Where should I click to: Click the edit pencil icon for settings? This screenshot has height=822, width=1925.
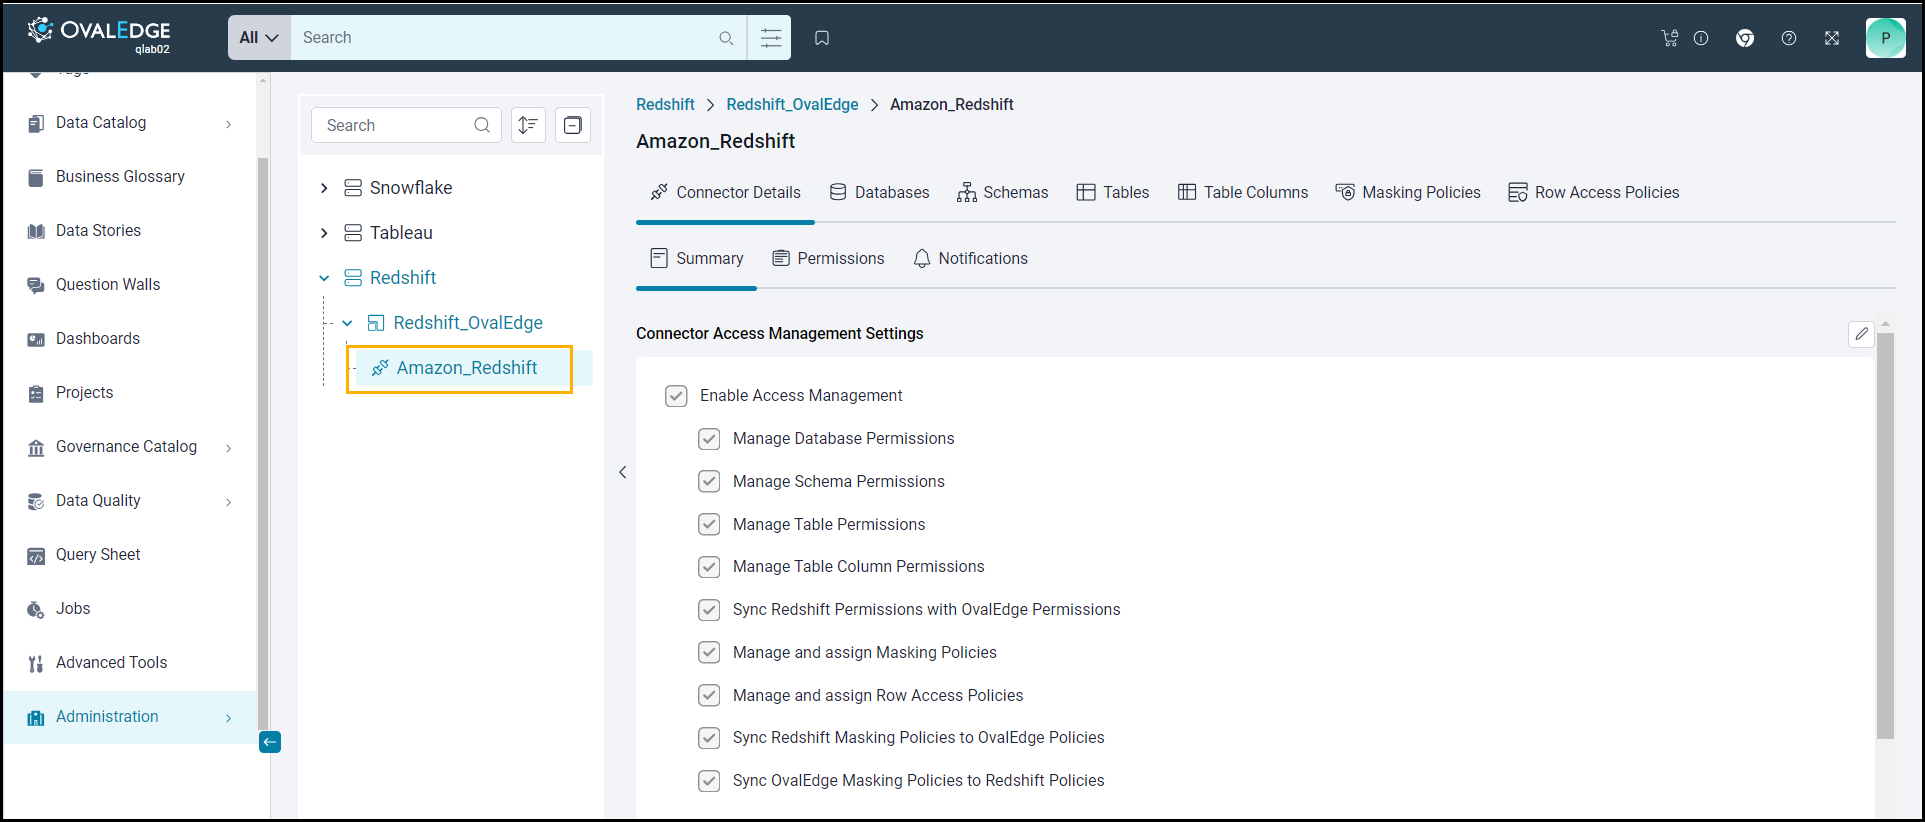click(1860, 334)
